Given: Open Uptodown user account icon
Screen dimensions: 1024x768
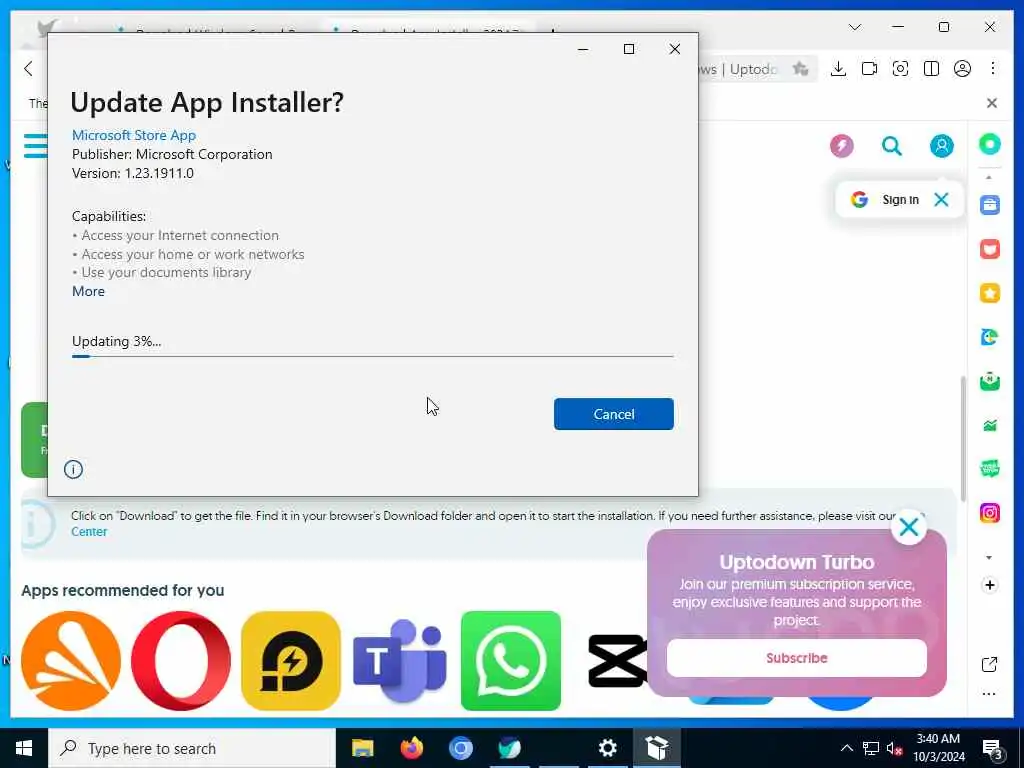Looking at the screenshot, I should [x=941, y=146].
